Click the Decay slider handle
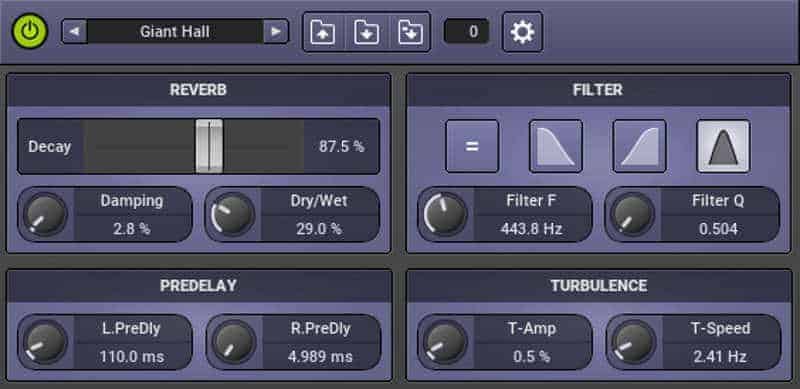Screen dimensions: 800x389 209,147
